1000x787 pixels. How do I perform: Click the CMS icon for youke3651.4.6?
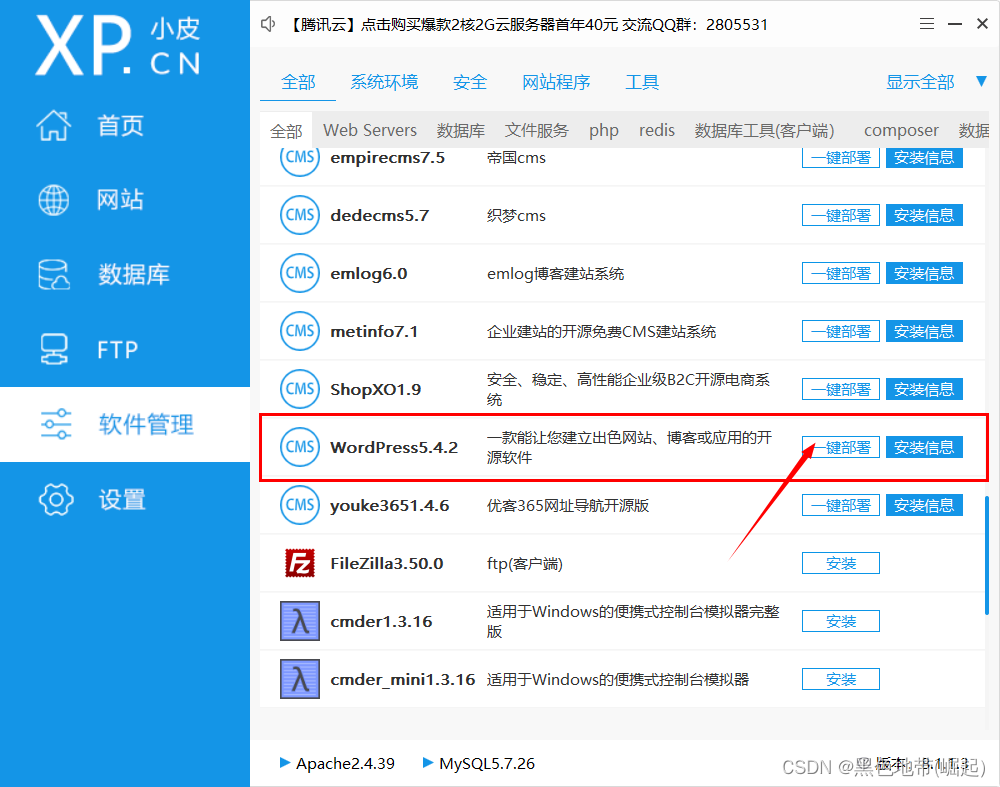(300, 506)
